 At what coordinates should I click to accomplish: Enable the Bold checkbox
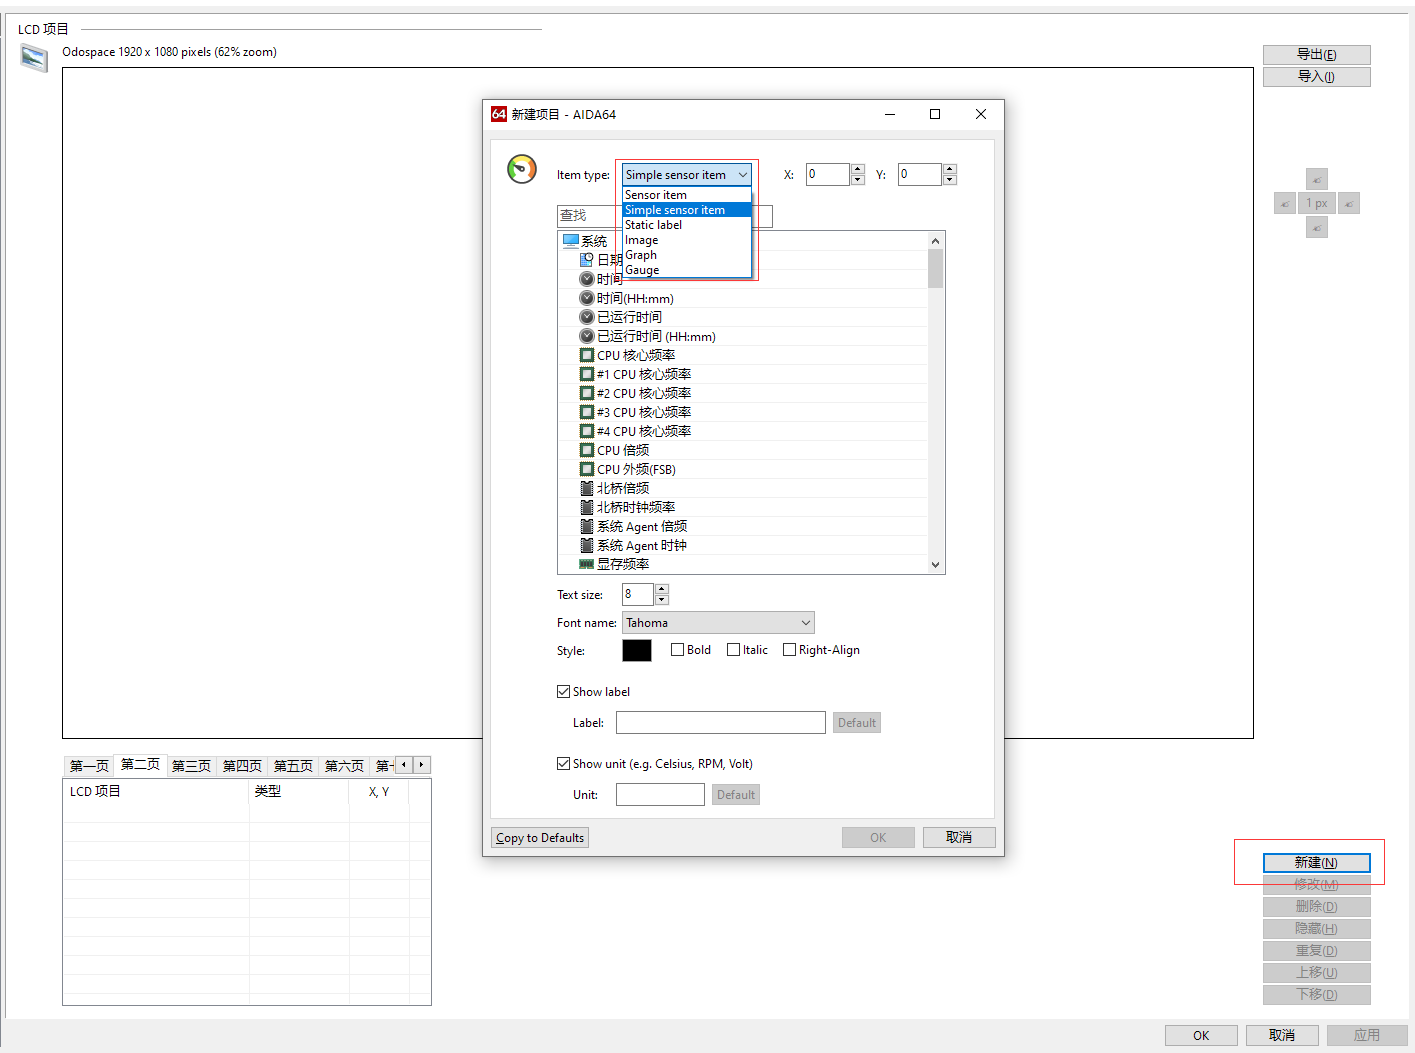(677, 650)
